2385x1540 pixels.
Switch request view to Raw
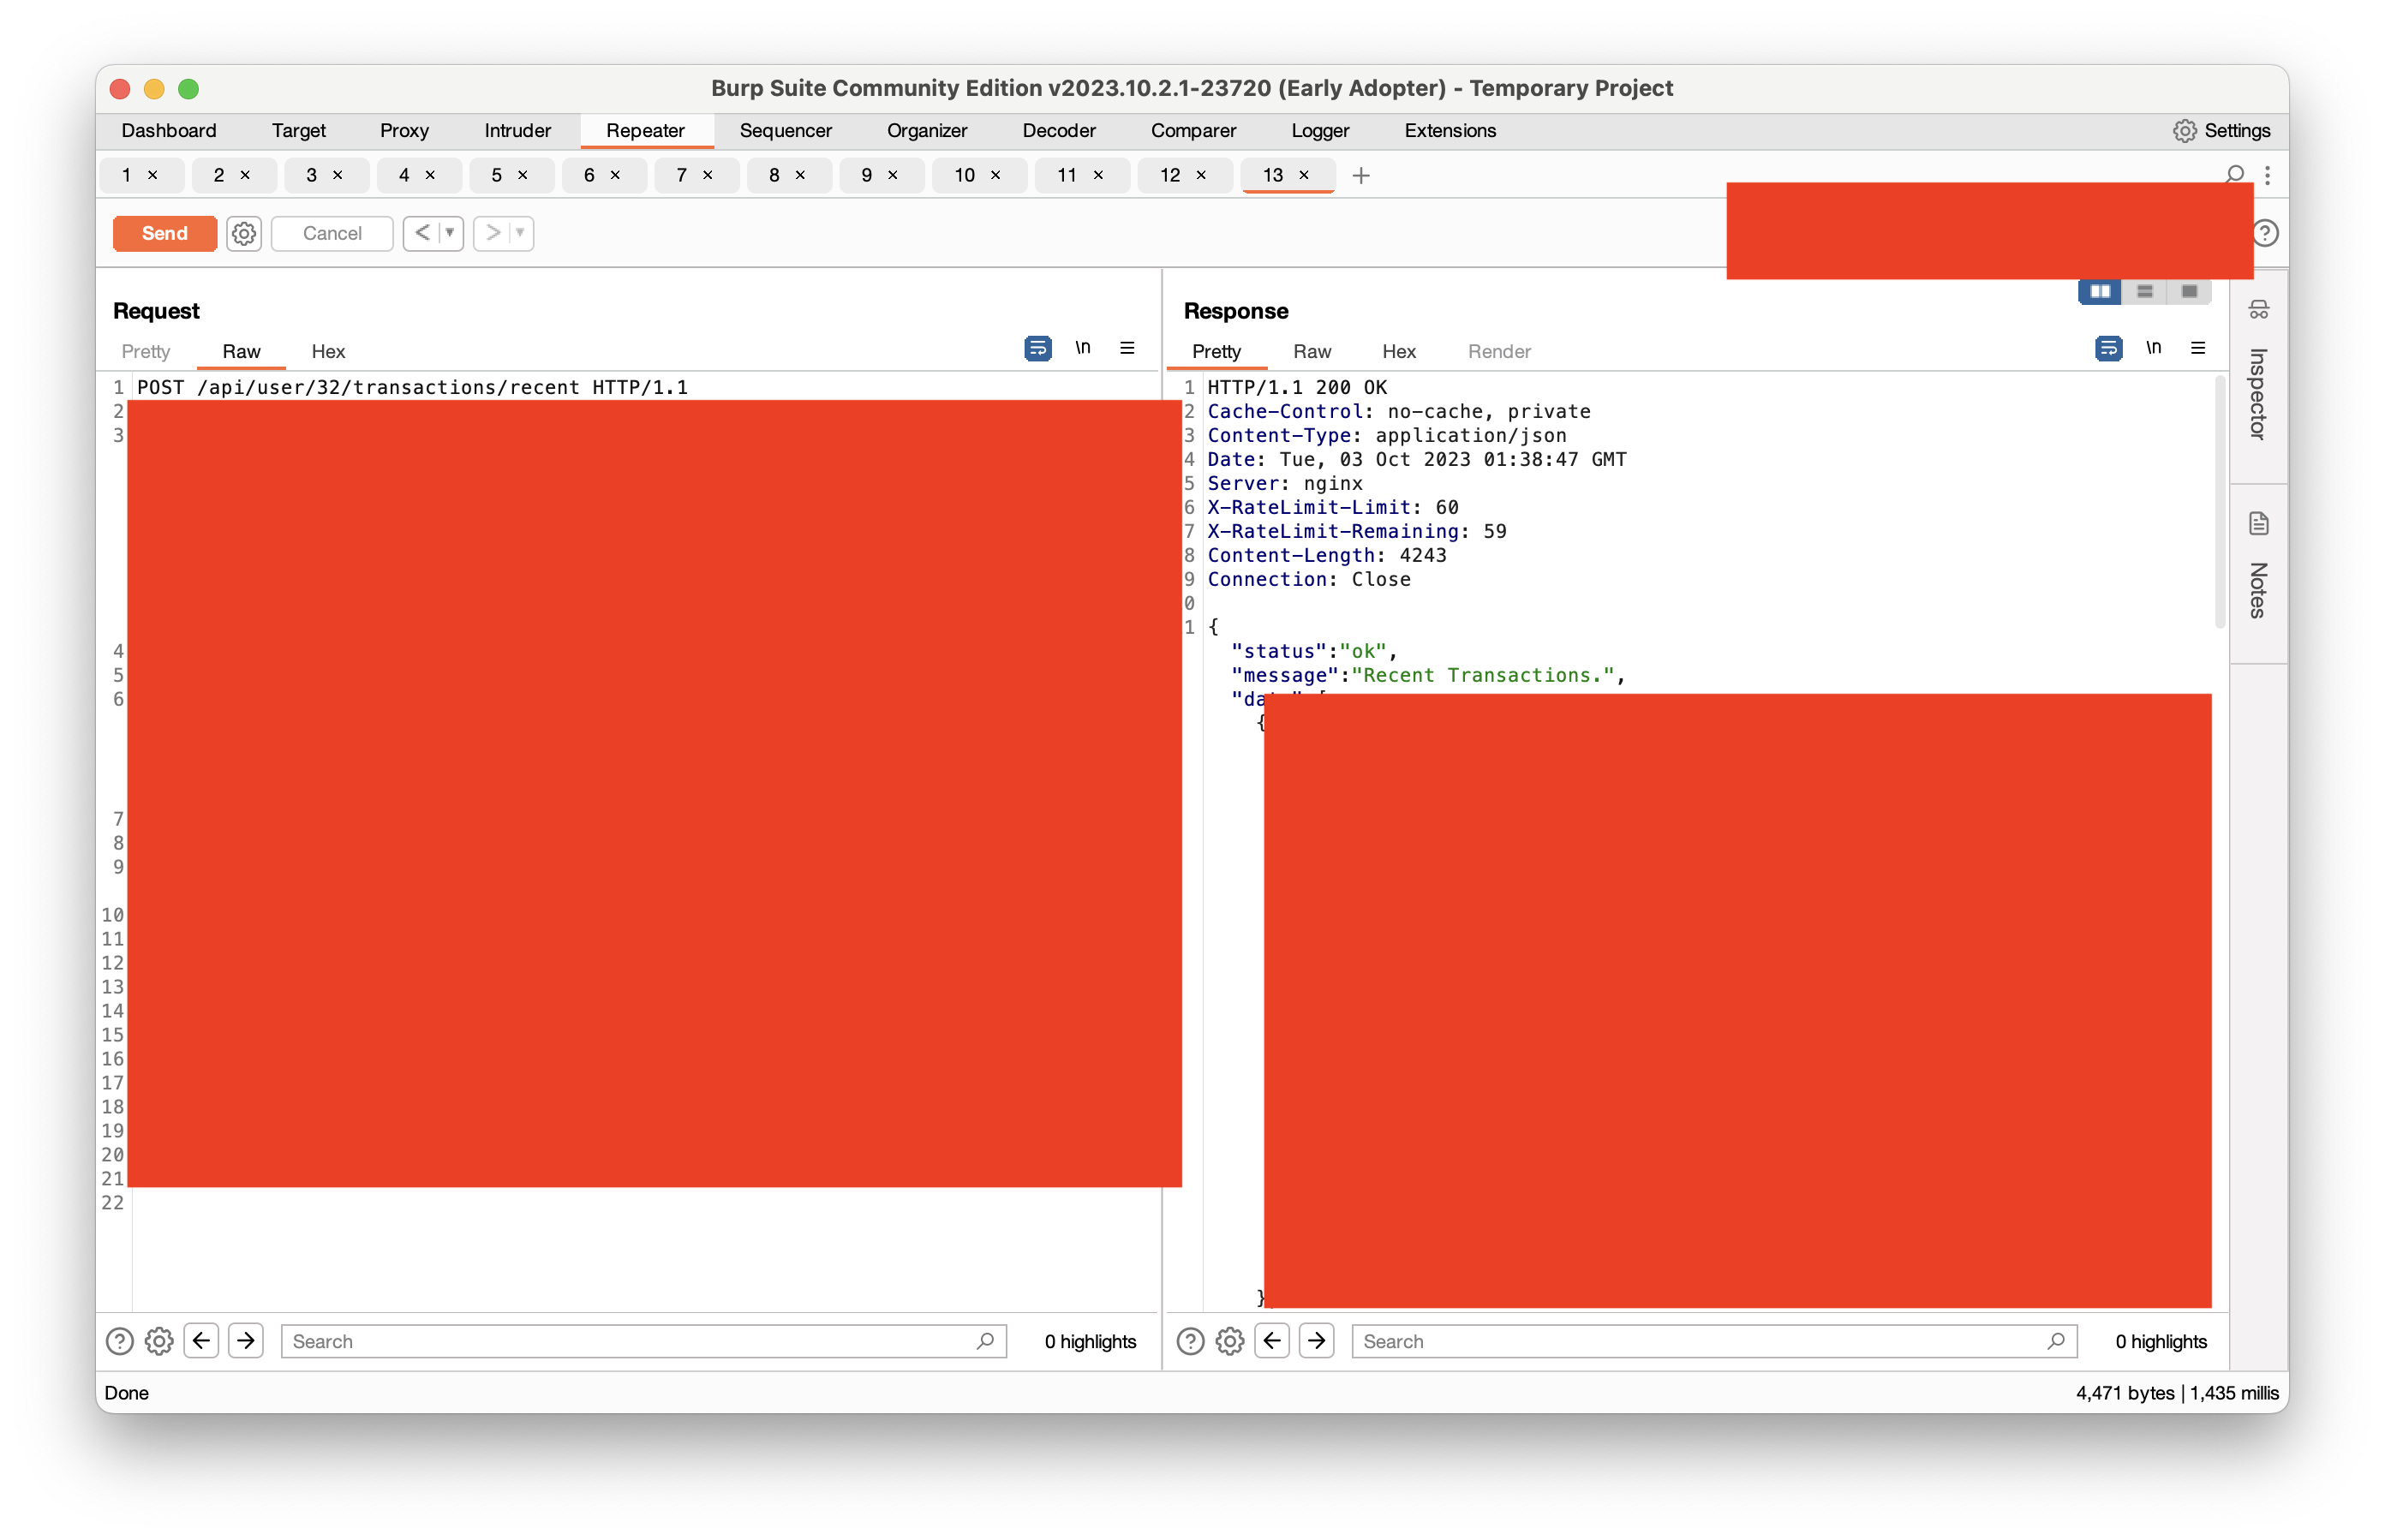[x=241, y=351]
